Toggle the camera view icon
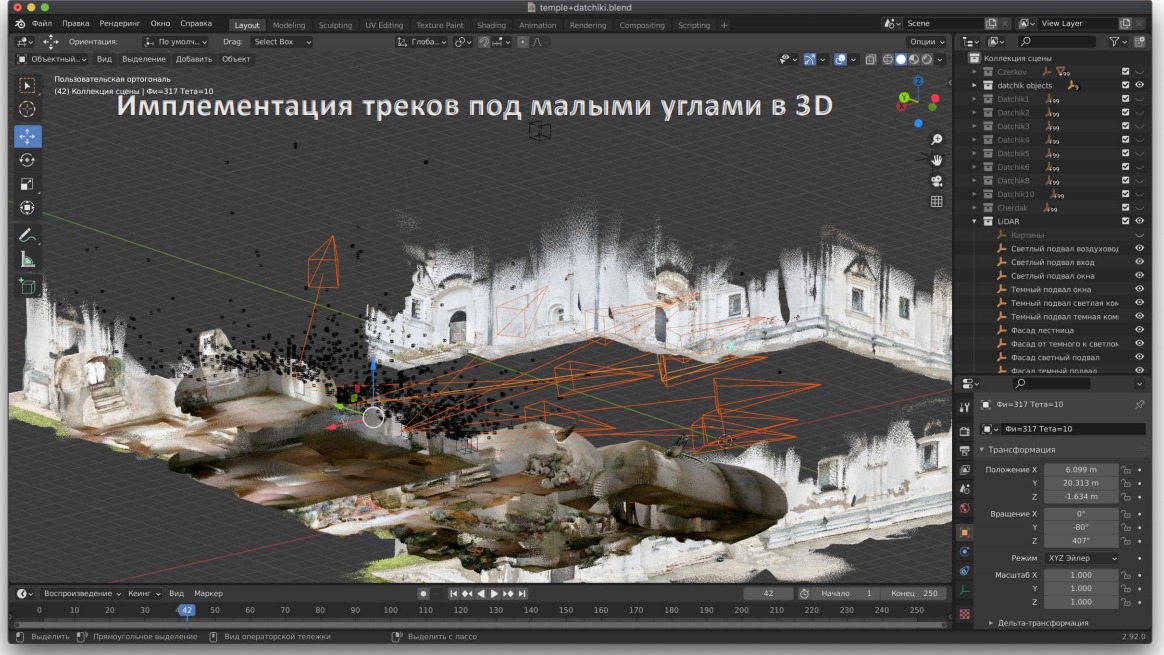Screen dimensions: 1164x655 point(937,181)
